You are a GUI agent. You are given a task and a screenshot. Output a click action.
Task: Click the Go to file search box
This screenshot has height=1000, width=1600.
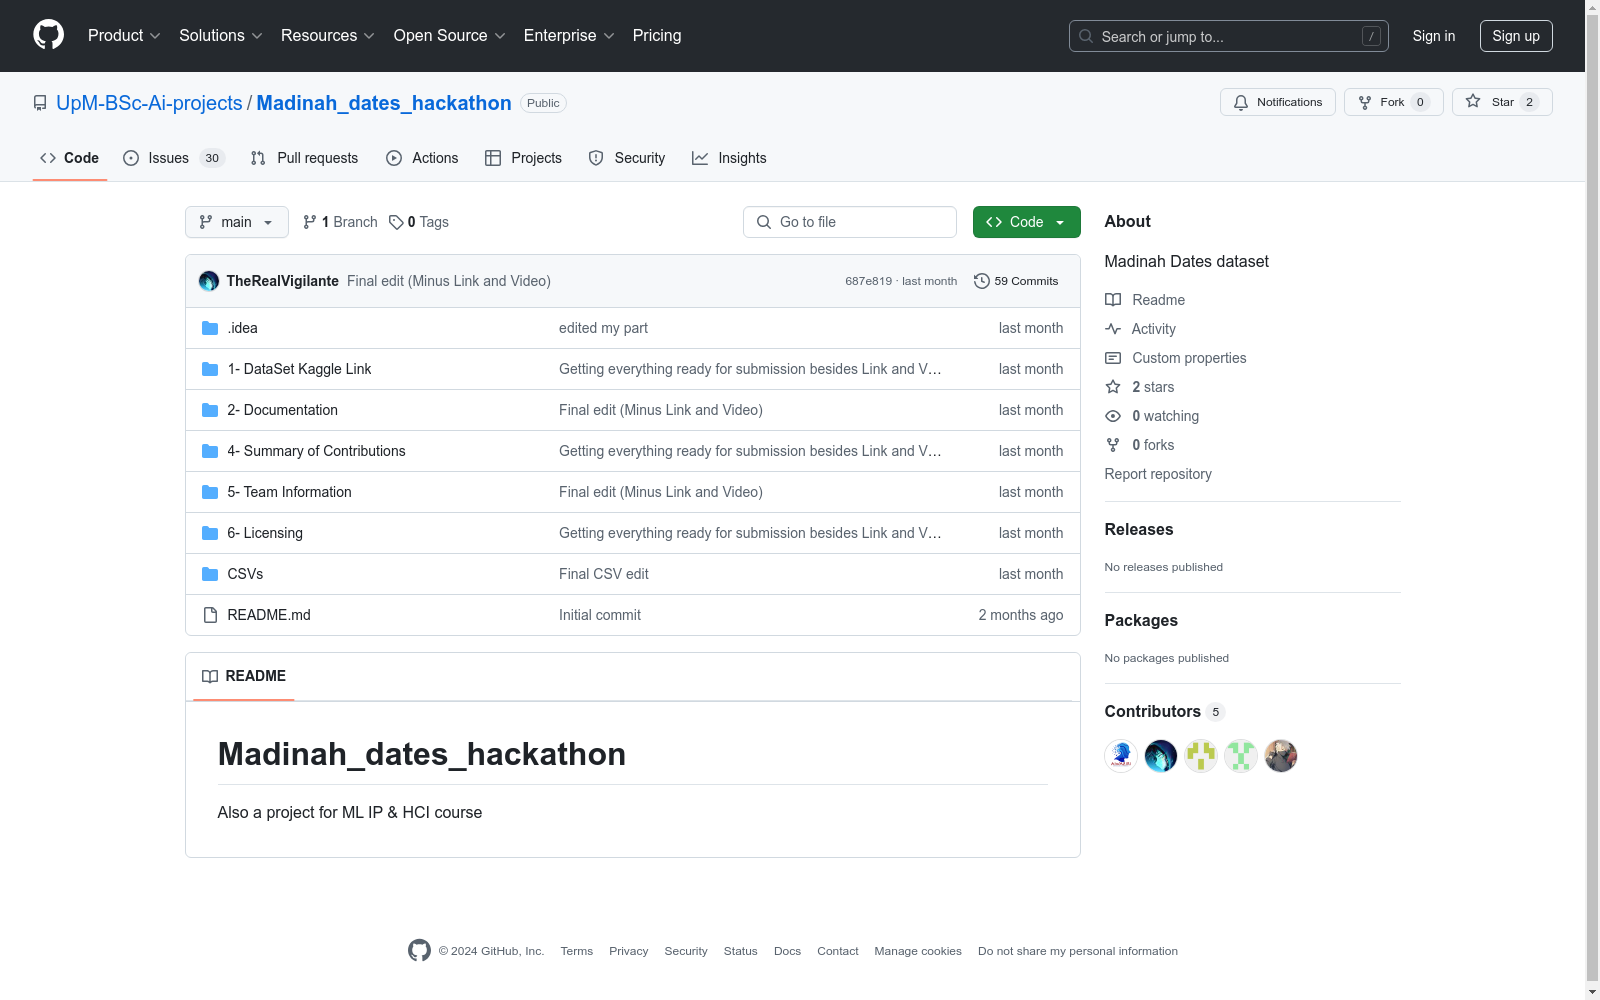[x=850, y=222]
